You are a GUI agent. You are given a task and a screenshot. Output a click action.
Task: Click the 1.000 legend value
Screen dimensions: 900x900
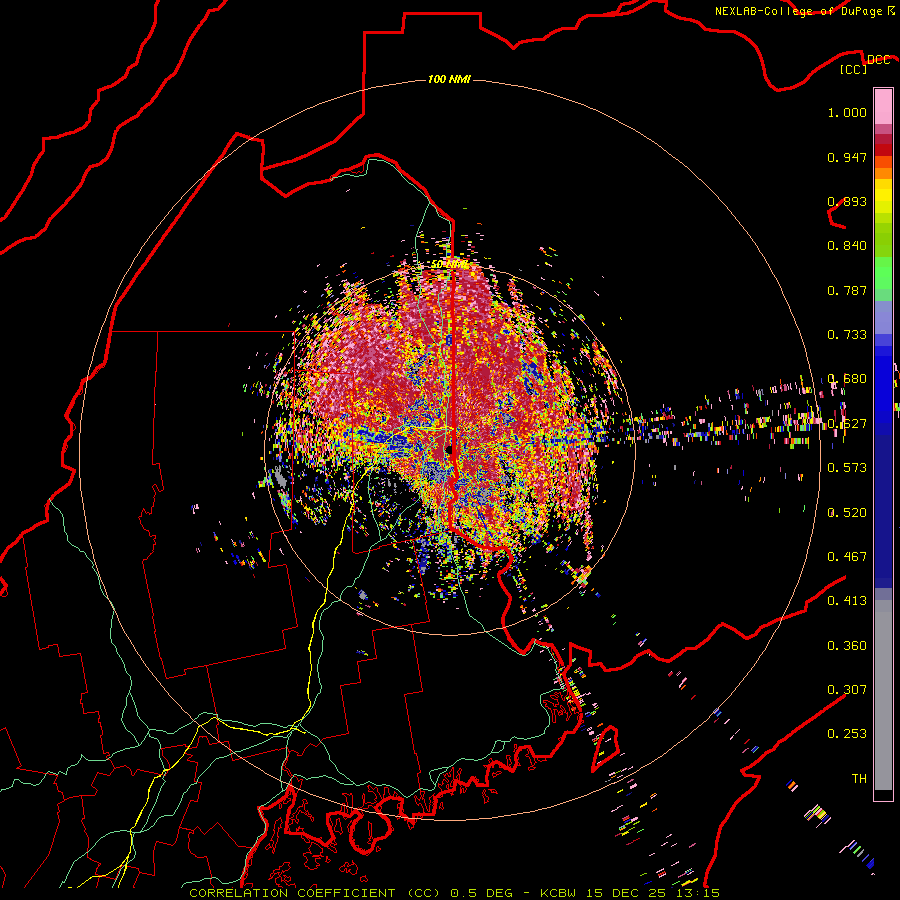click(847, 112)
